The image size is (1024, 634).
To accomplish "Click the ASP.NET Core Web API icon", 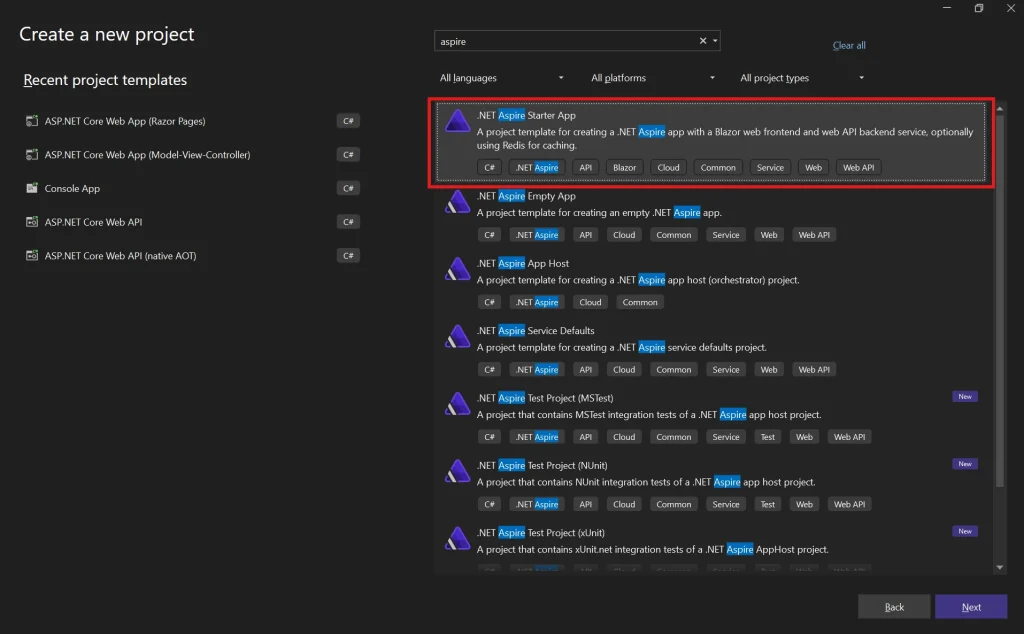I will (x=31, y=222).
